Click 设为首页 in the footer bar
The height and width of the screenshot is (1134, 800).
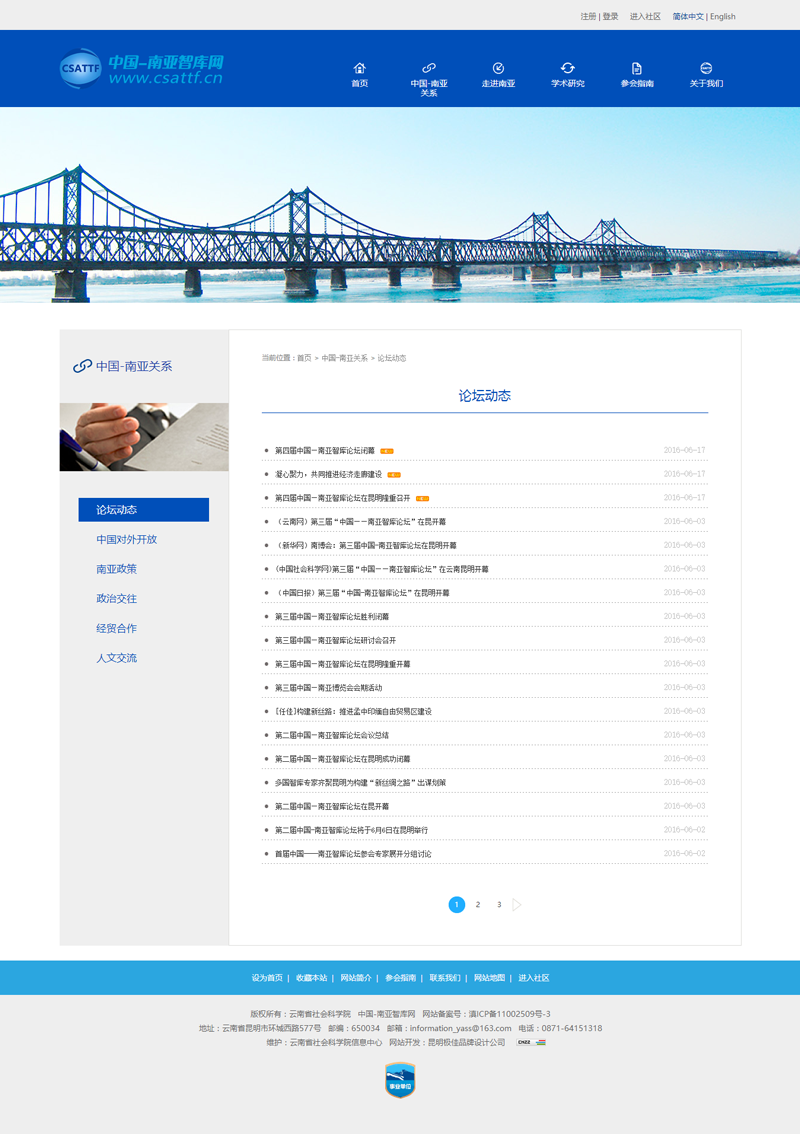[267, 978]
